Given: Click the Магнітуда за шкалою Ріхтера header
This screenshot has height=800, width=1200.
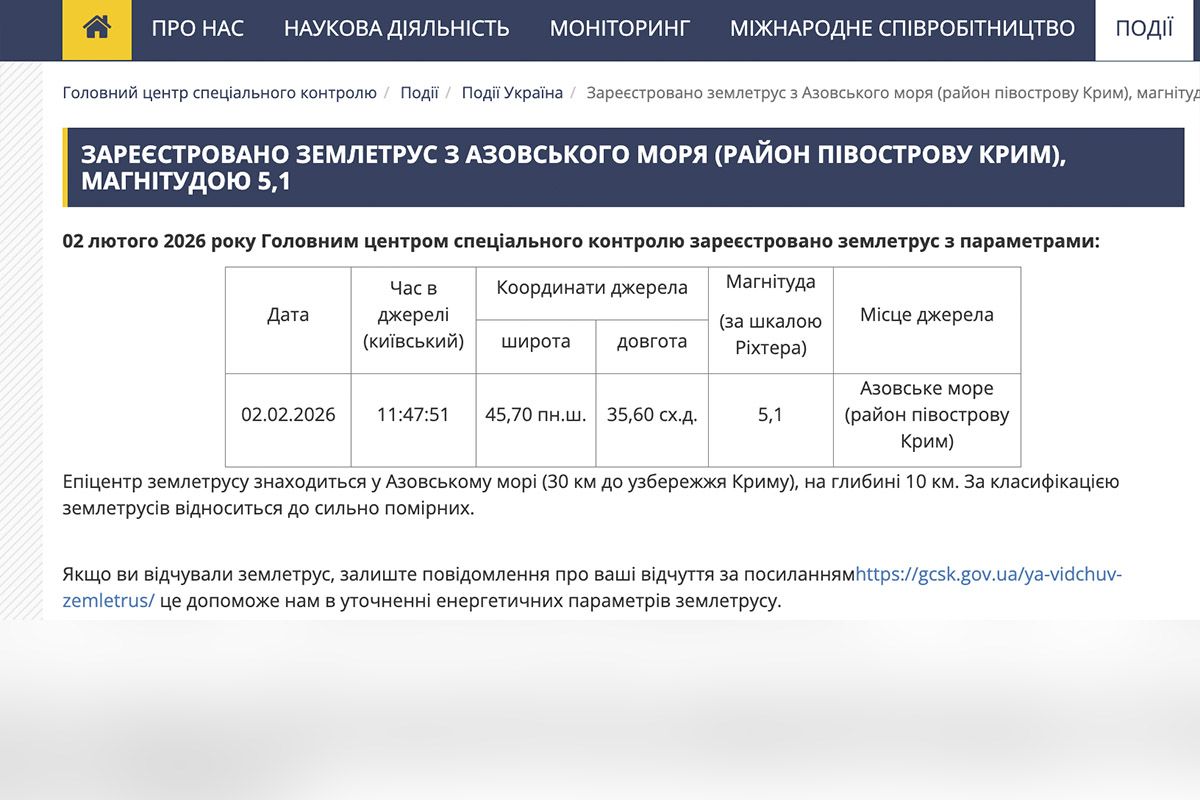Looking at the screenshot, I should click(x=770, y=320).
